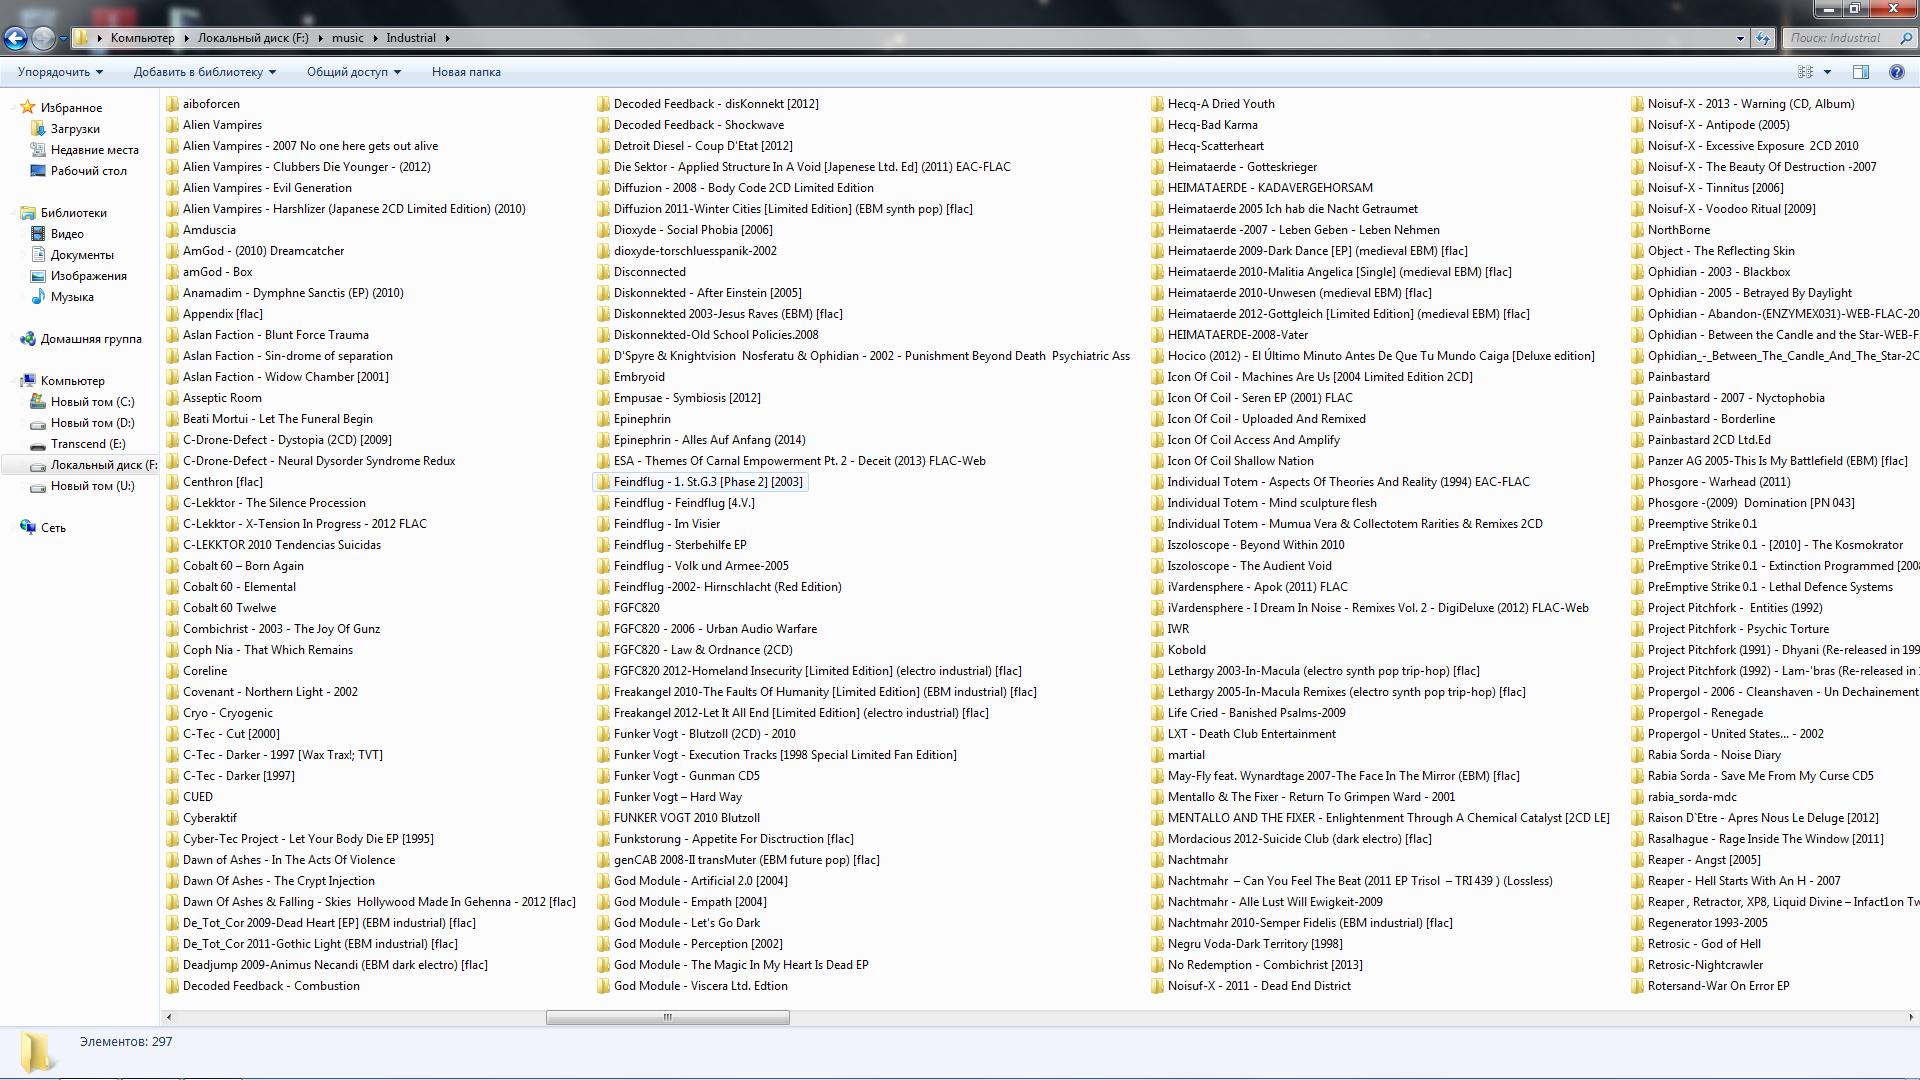Click the Новая папка button
The height and width of the screenshot is (1080, 1920).
466,72
